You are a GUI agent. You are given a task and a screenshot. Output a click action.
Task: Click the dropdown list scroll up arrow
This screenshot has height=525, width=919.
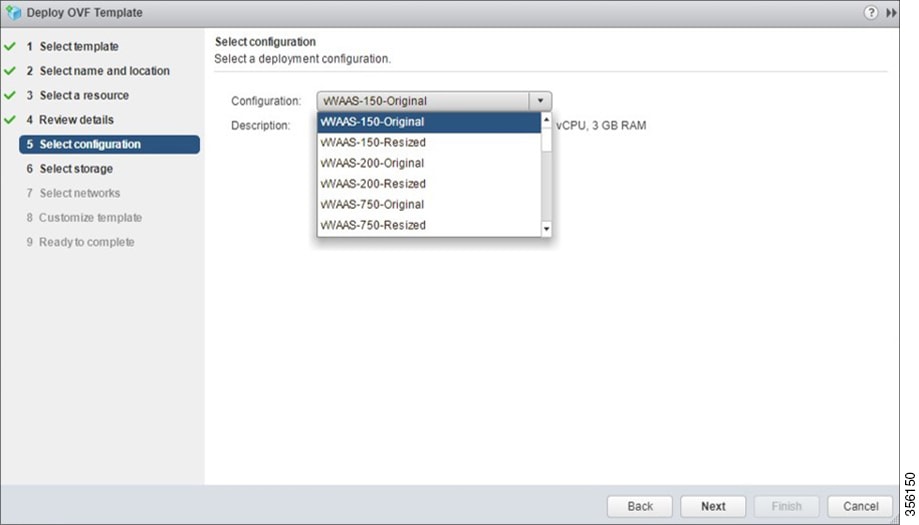(x=546, y=119)
